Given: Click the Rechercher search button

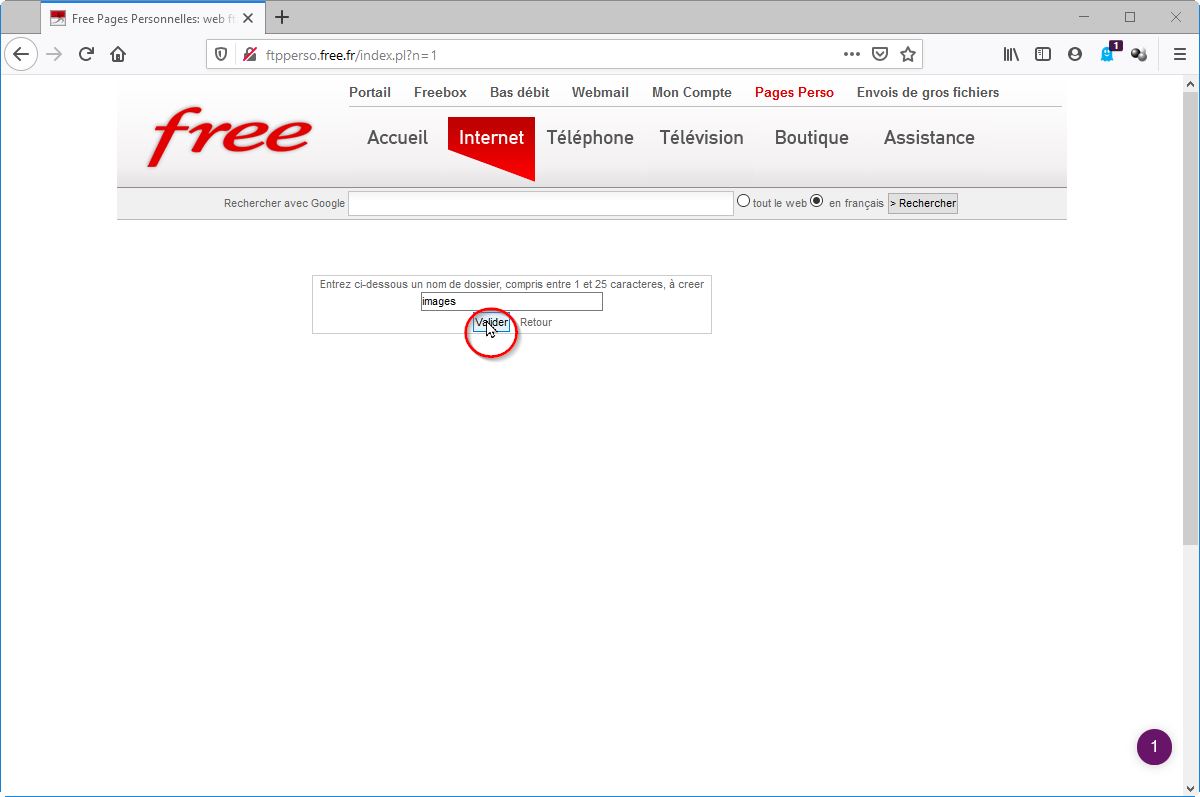Looking at the screenshot, I should pos(923,203).
